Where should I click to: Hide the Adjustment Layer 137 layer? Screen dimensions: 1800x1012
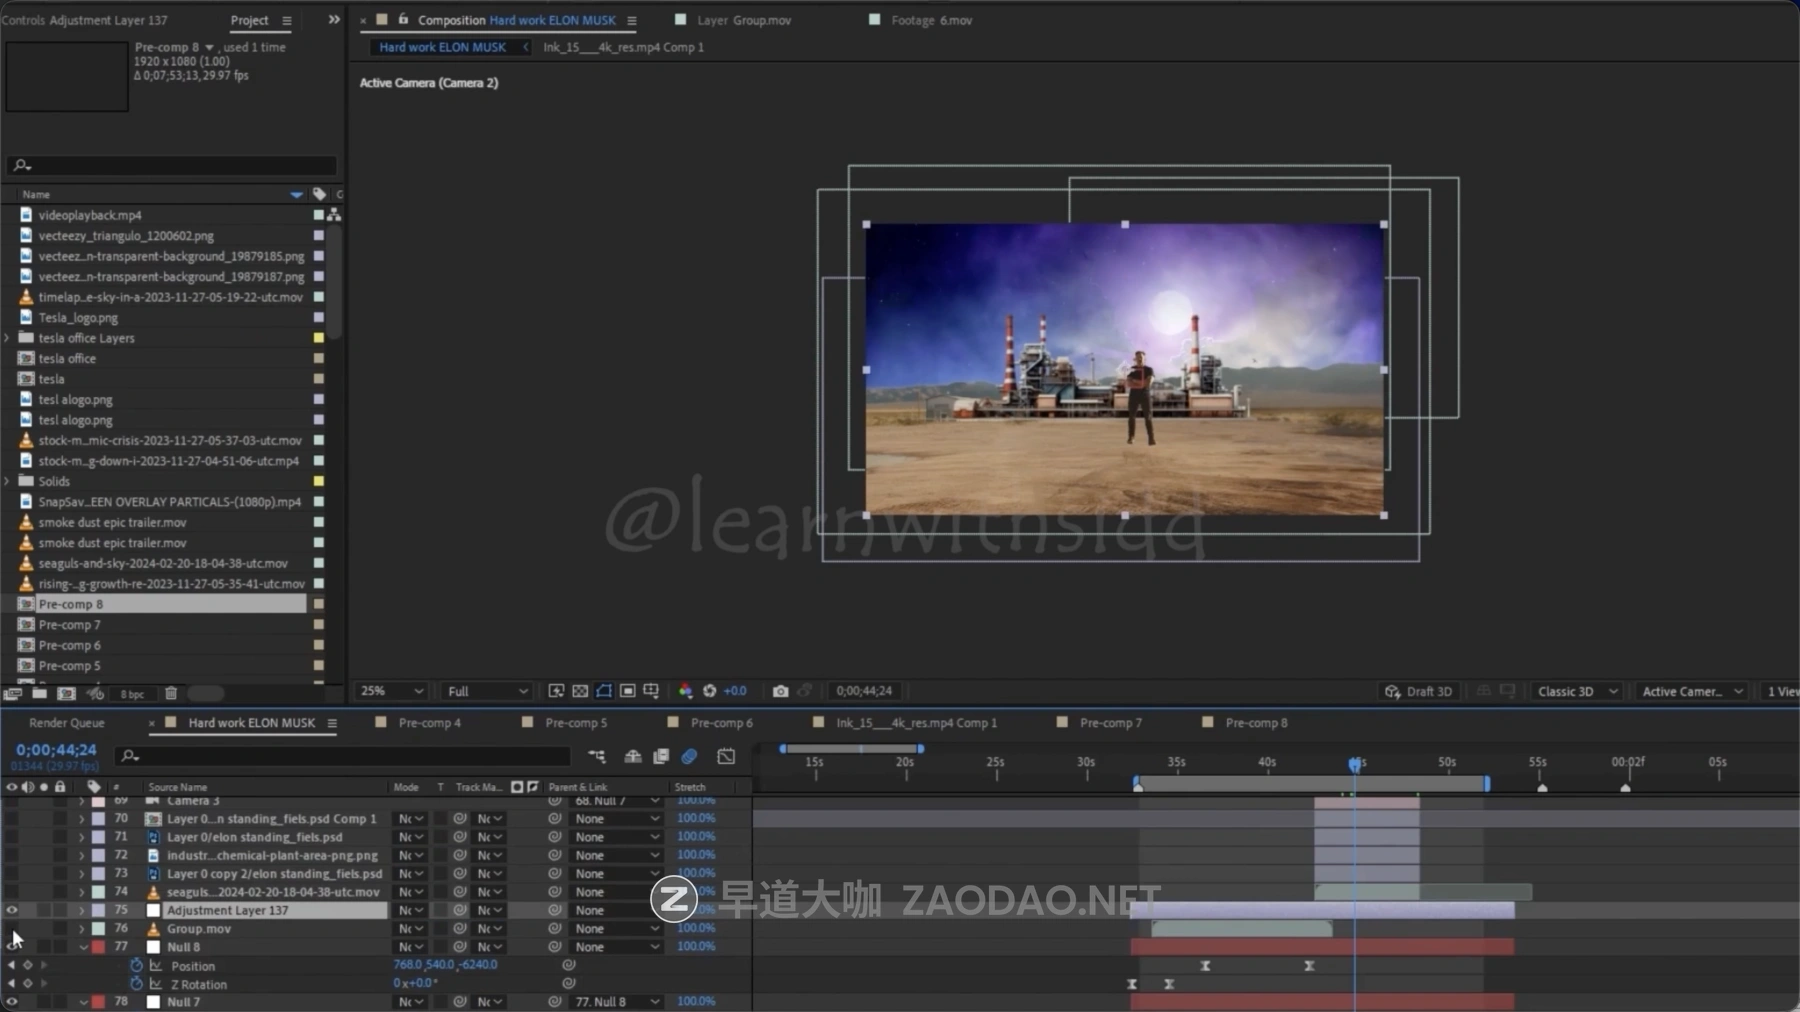(12, 911)
